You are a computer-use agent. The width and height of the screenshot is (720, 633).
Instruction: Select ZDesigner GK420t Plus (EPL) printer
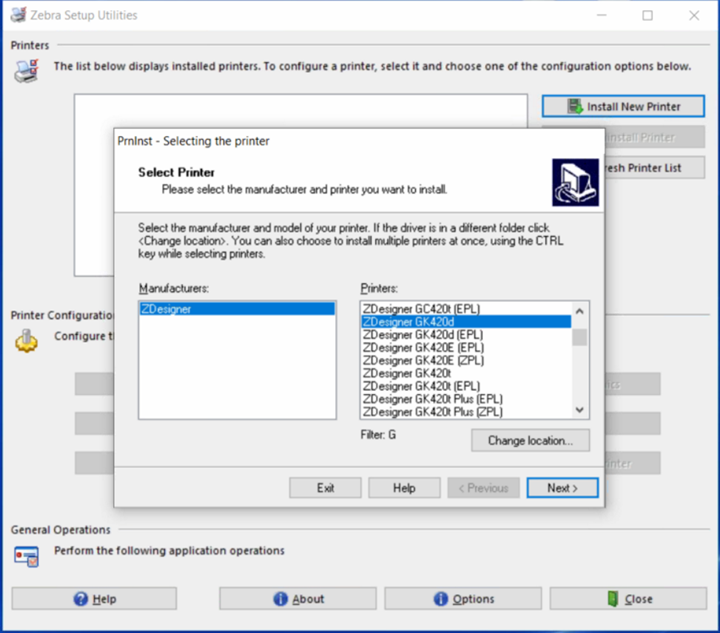[x=466, y=399]
